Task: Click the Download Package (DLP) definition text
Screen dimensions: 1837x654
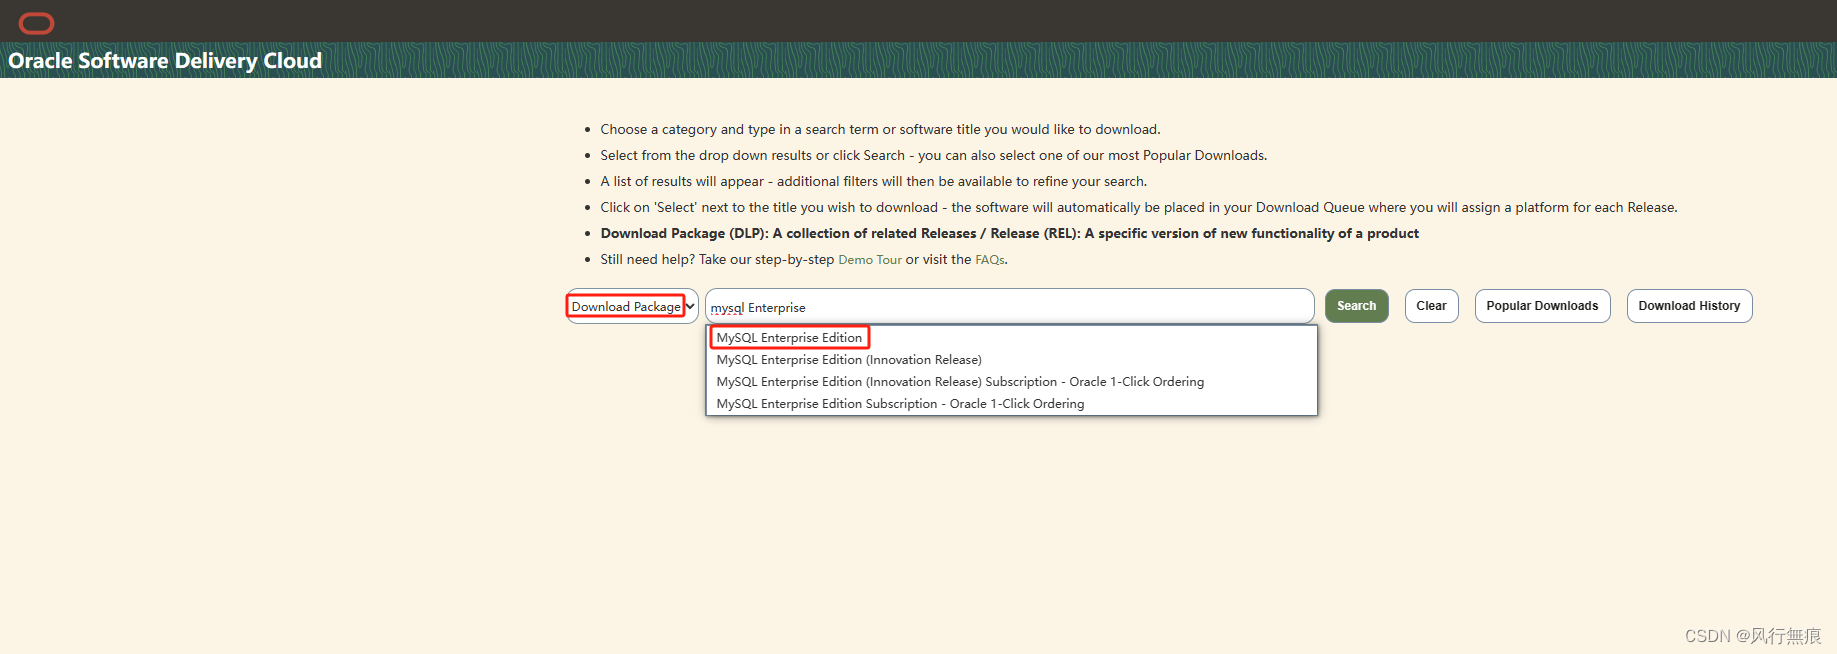Action: (1009, 234)
